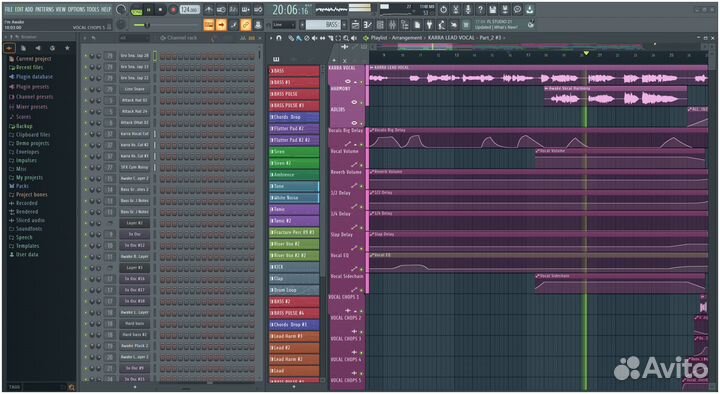Click the Browser favorites star tab
This screenshot has width=720, height=394.
point(67,48)
